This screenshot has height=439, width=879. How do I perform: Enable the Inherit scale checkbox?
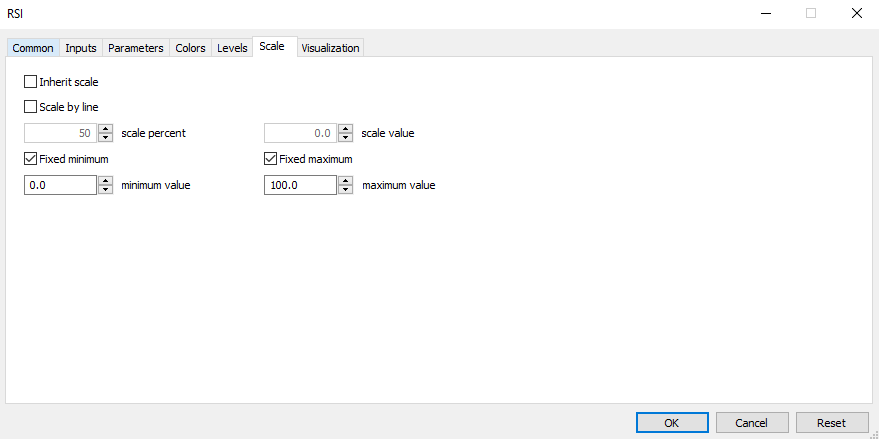[x=30, y=82]
